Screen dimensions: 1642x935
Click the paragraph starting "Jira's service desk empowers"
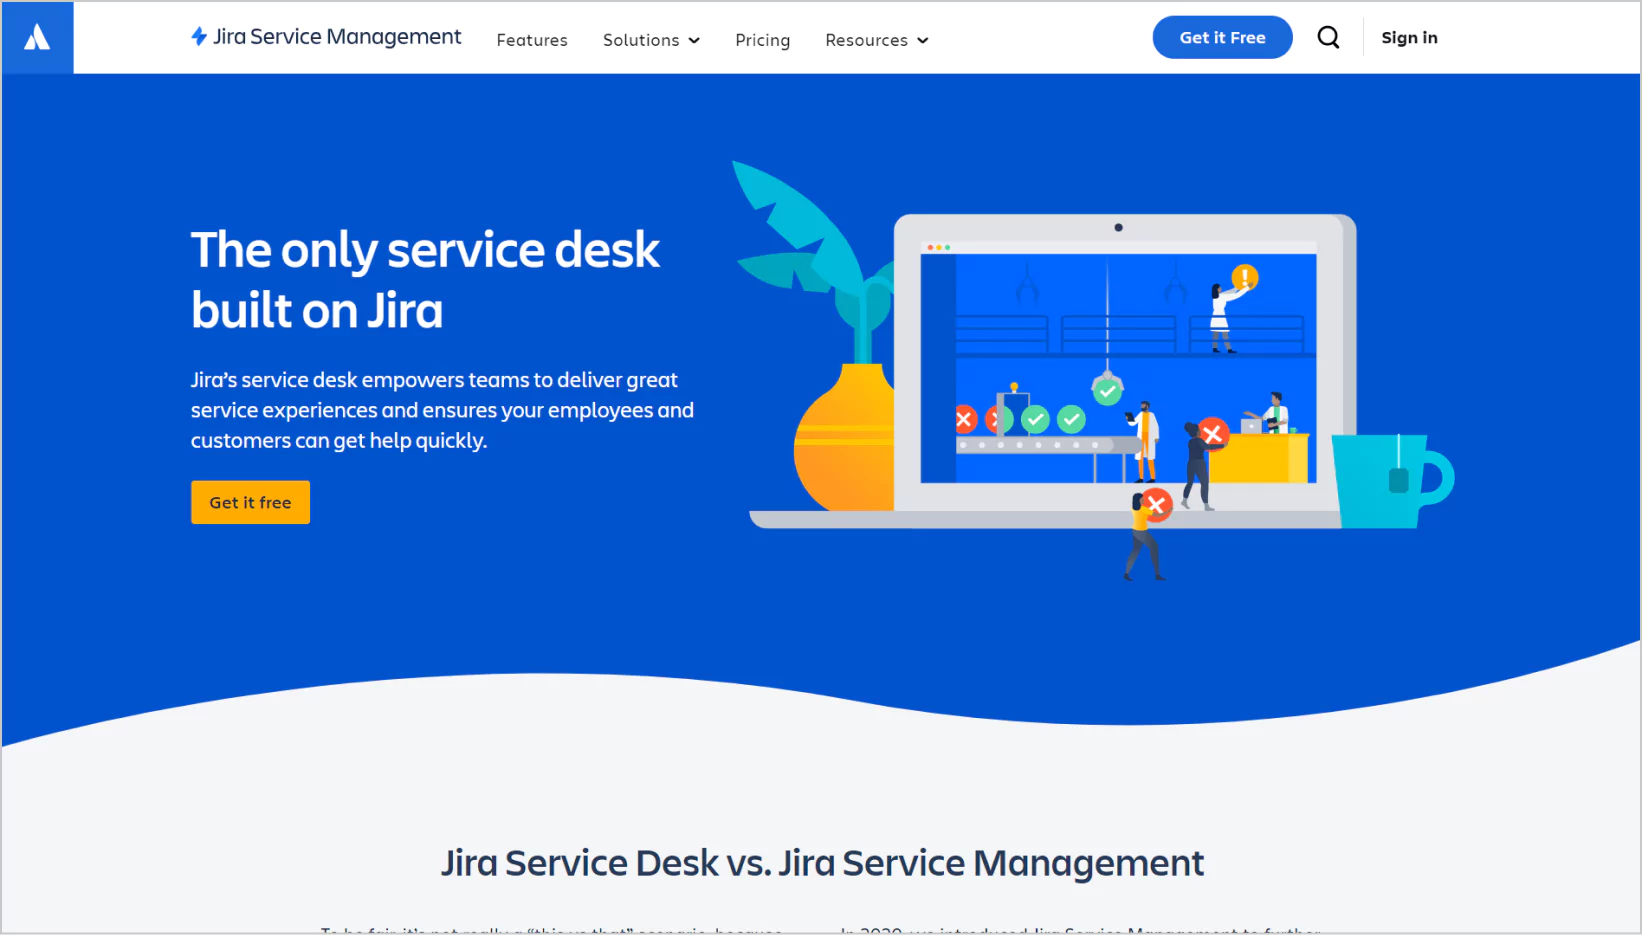tap(442, 410)
